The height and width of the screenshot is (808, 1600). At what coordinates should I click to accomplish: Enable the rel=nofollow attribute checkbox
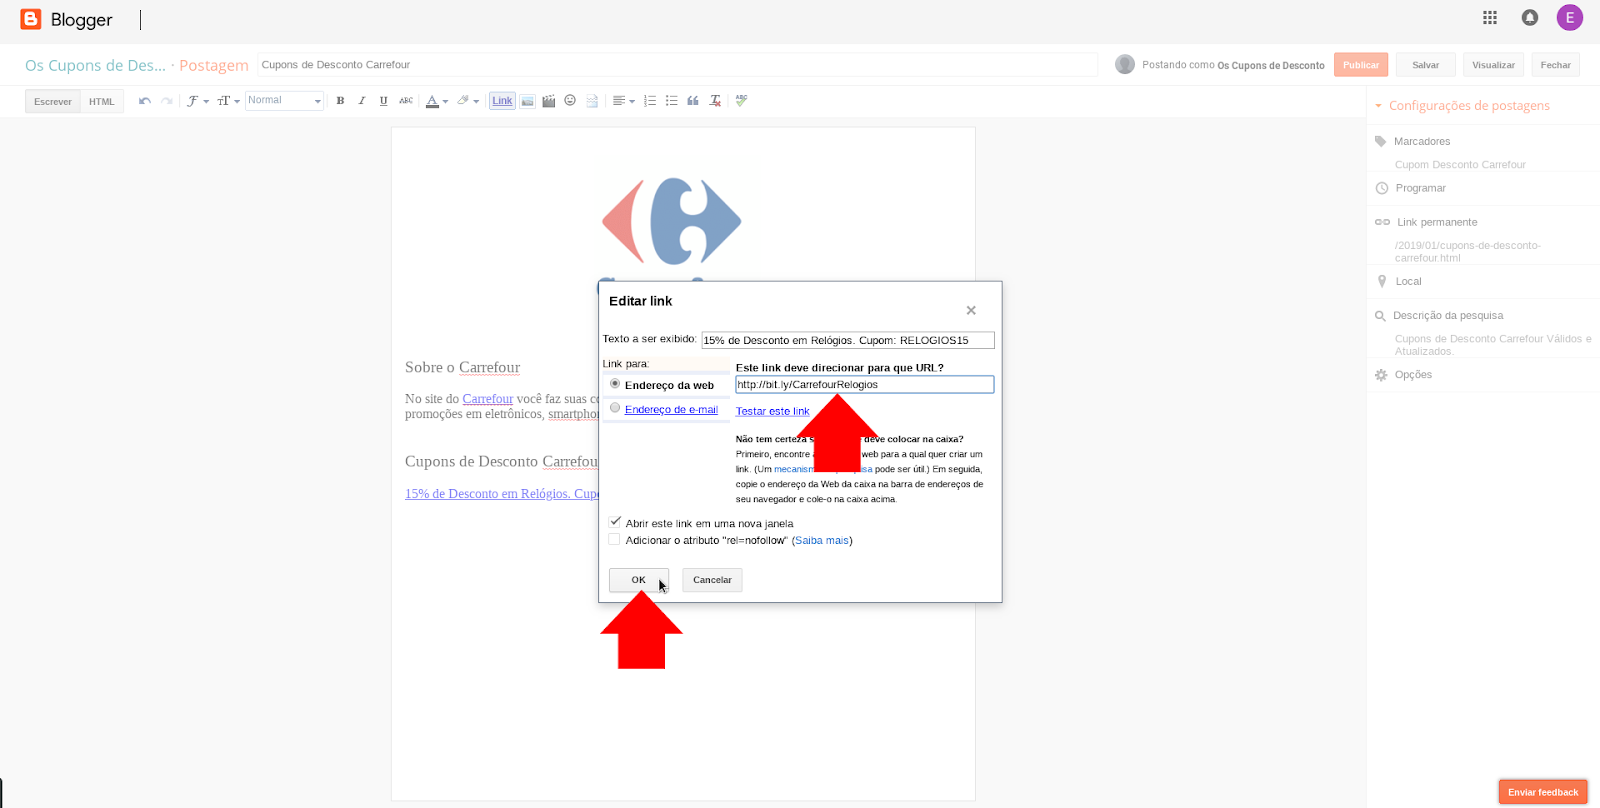[x=614, y=539]
